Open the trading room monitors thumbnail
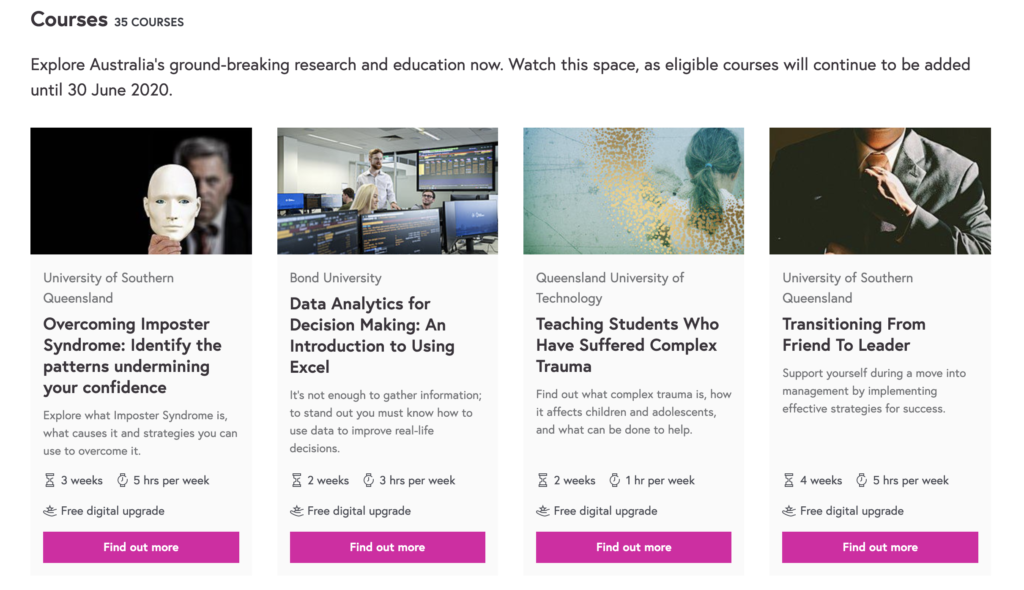1024x590 pixels. [x=387, y=191]
